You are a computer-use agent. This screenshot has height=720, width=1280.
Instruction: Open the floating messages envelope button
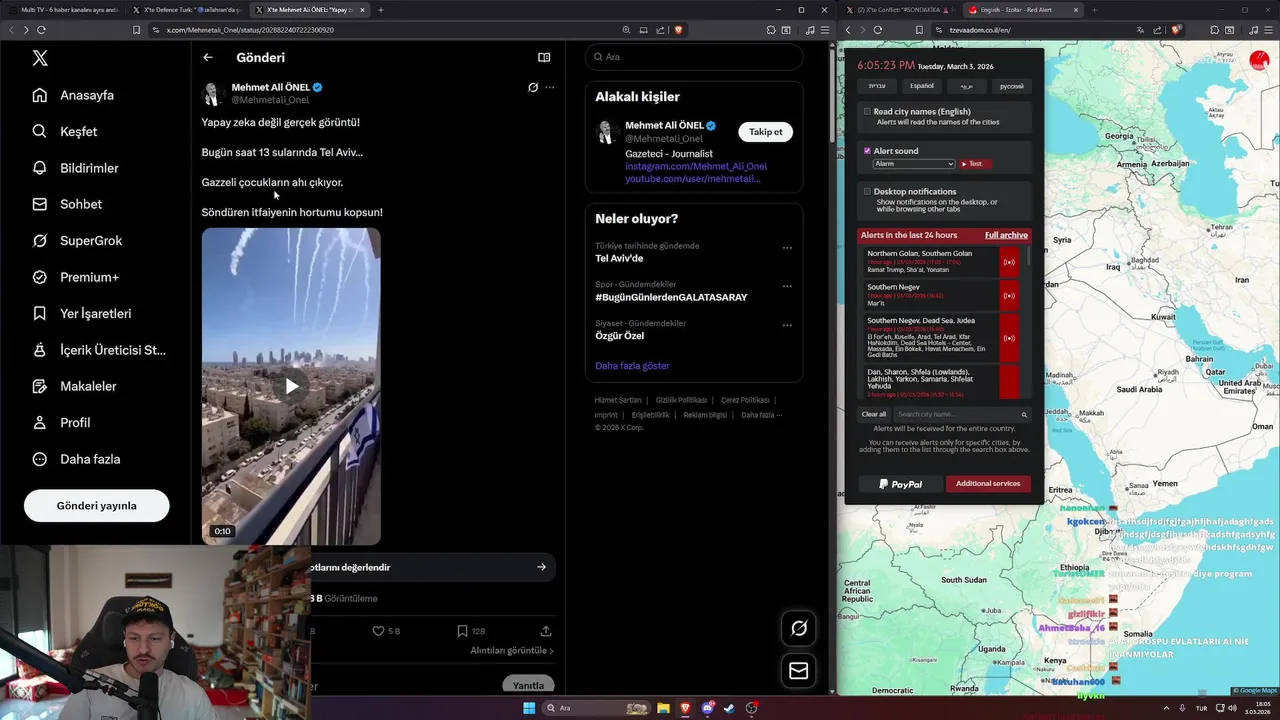click(798, 671)
